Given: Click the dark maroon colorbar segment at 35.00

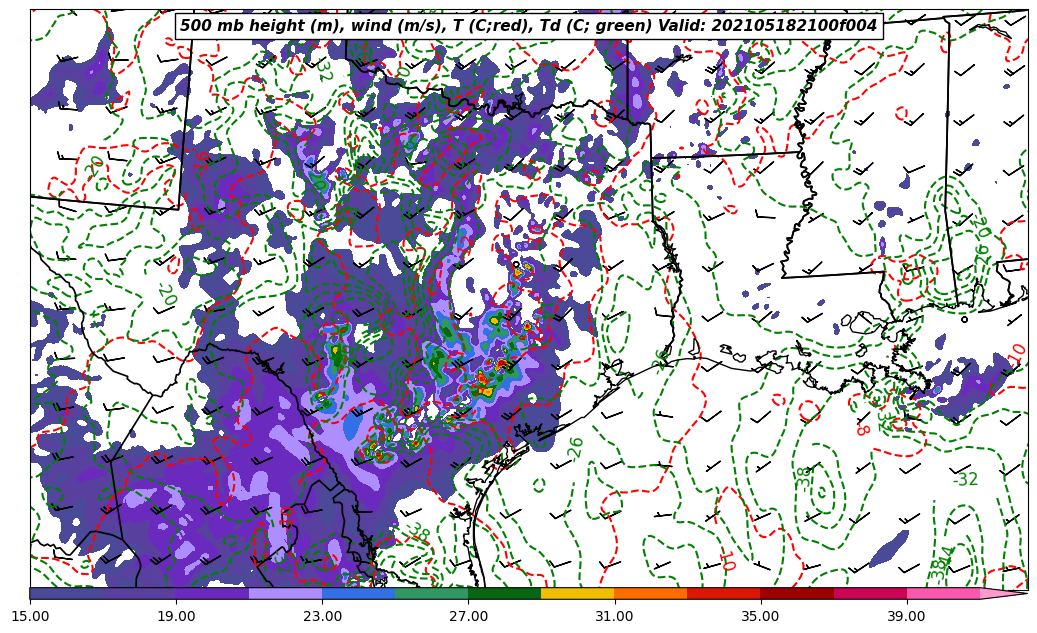Looking at the screenshot, I should (797, 593).
